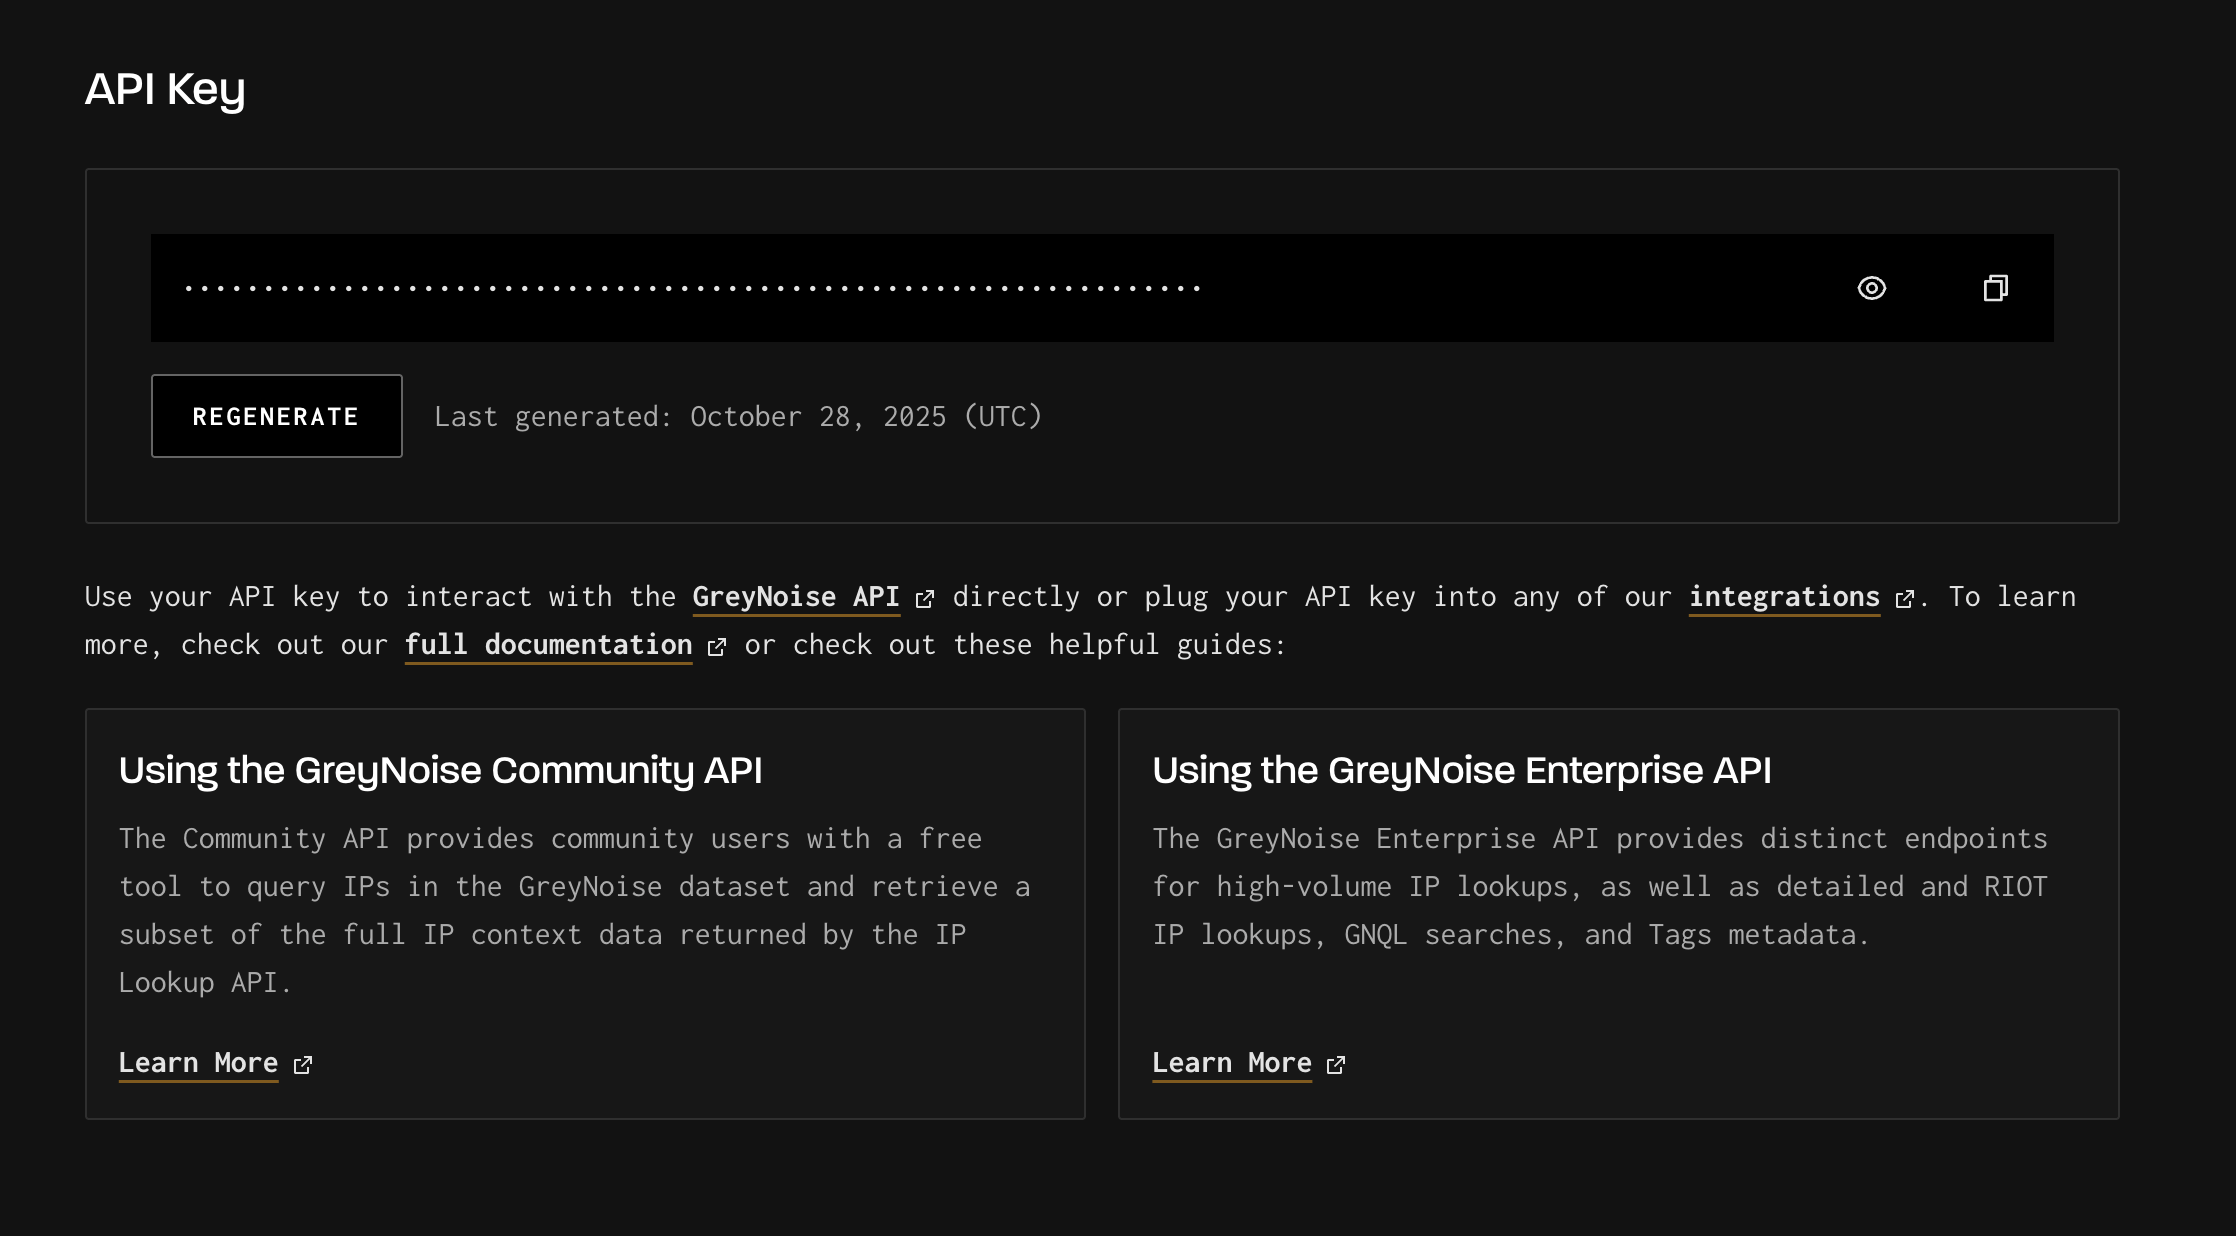Click external icon next to Enterprise Learn More
2236x1236 pixels.
point(1336,1065)
